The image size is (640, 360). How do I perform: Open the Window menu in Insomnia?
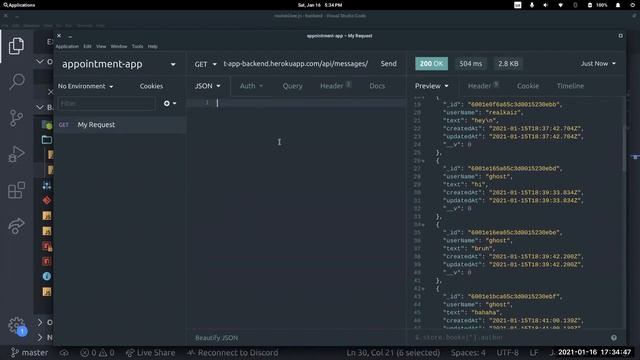pos(119,47)
